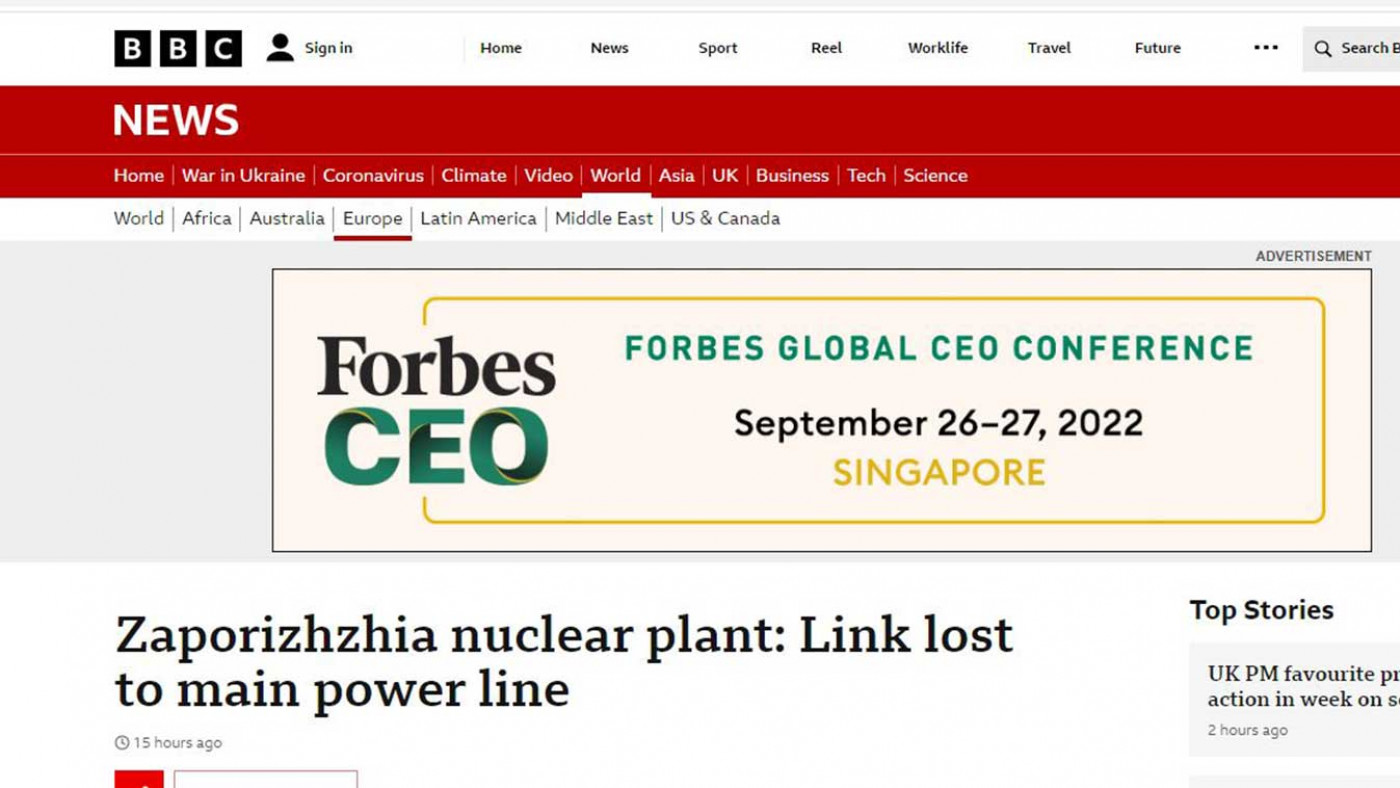Go to the Tech news section

pyautogui.click(x=866, y=175)
